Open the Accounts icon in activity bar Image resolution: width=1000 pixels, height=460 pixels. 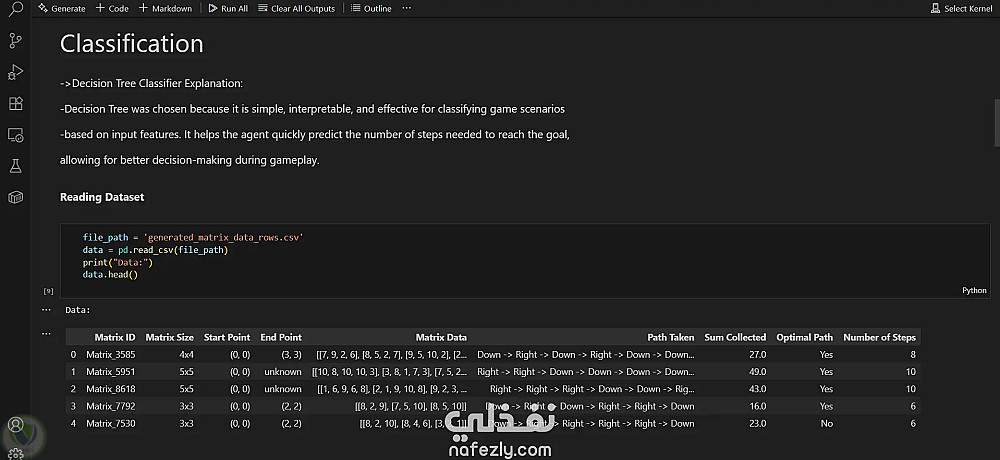point(15,425)
